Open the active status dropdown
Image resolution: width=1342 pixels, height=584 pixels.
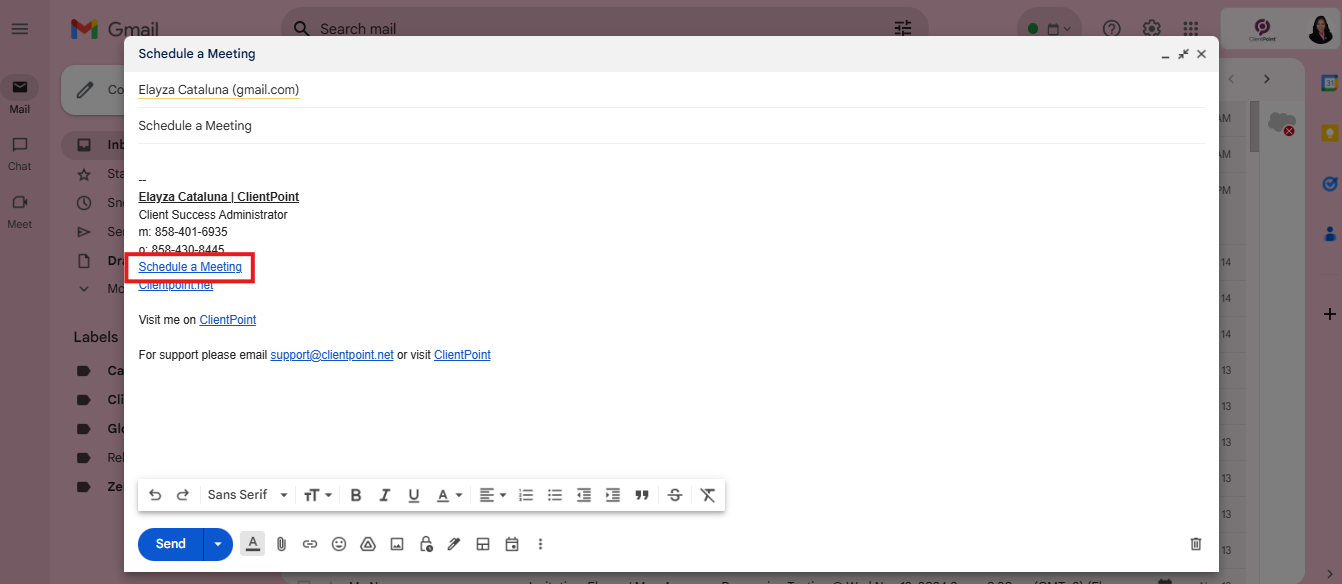[x=1050, y=29]
